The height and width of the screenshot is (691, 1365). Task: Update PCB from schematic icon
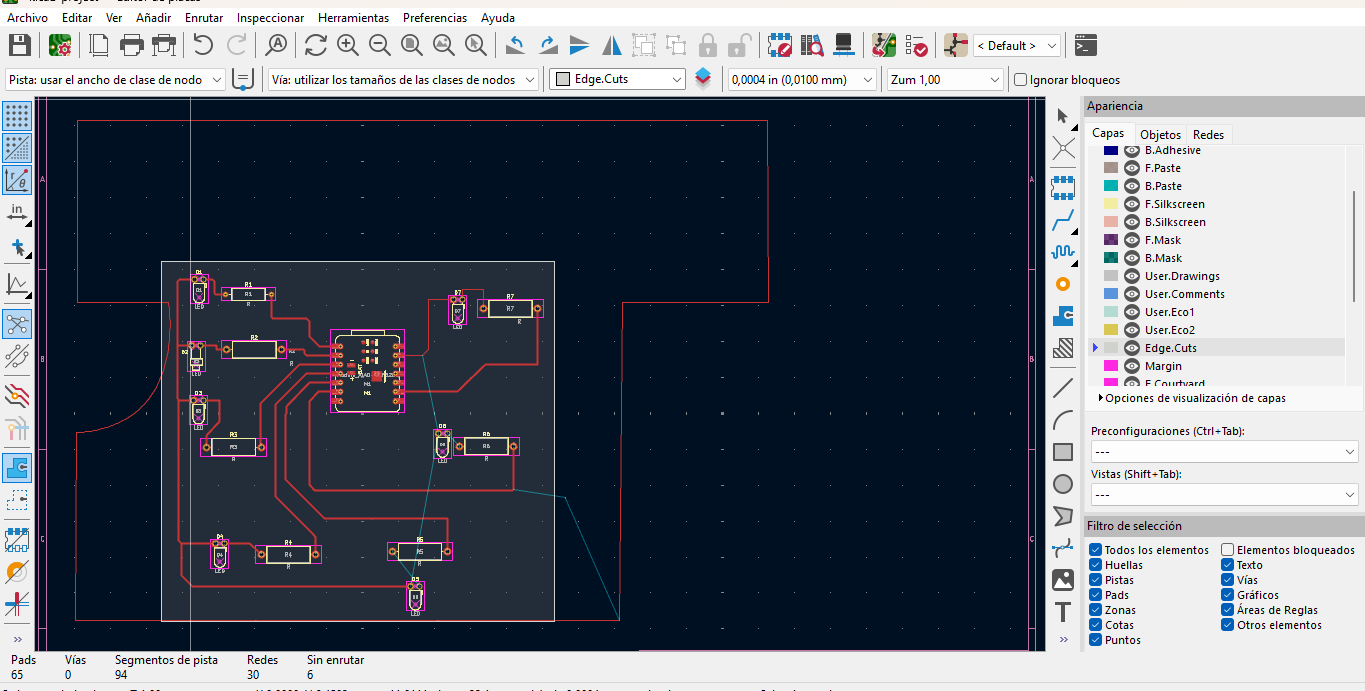click(x=884, y=45)
